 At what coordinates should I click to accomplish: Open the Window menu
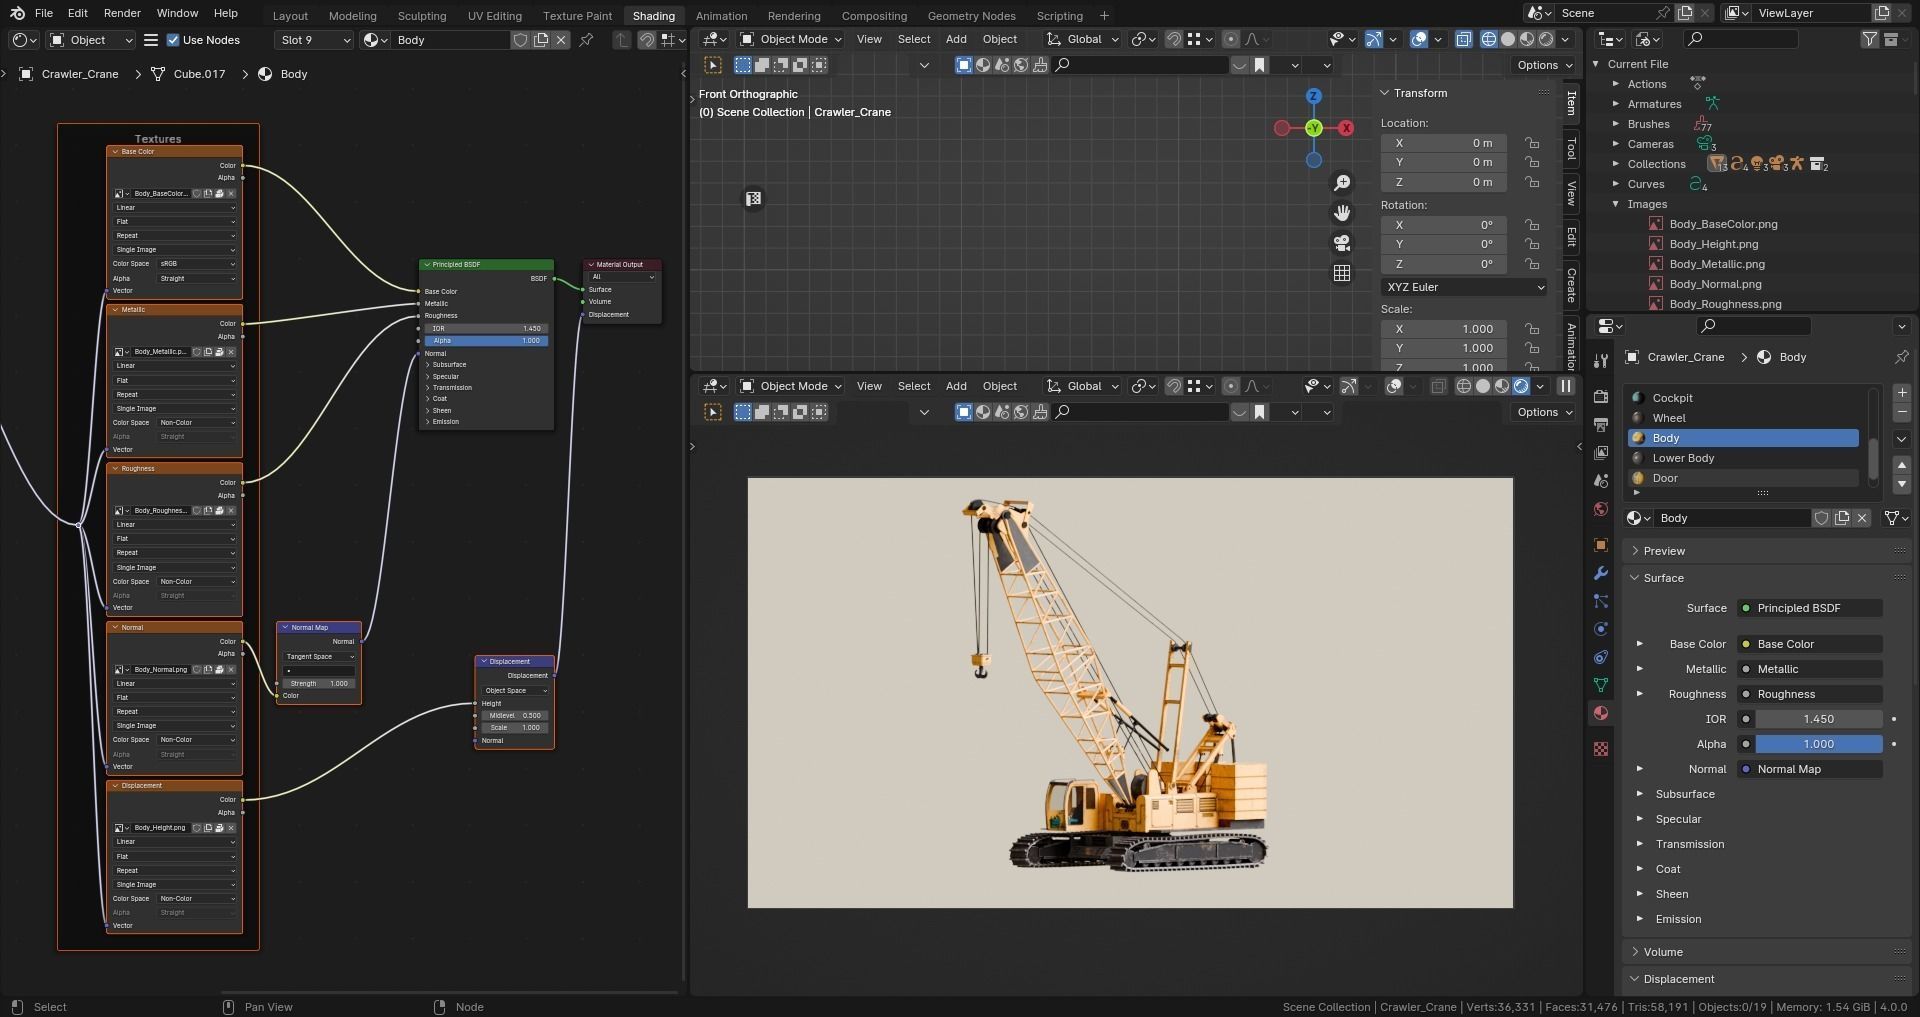[x=177, y=13]
